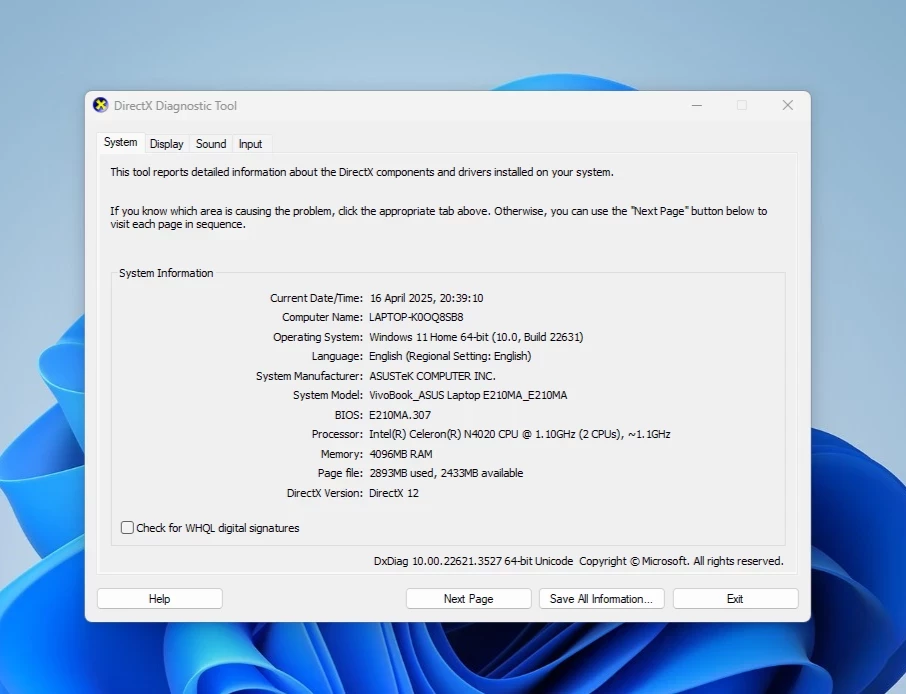Click the DirectX Diagnostic Tool title icon
906x694 pixels.
[x=101, y=105]
